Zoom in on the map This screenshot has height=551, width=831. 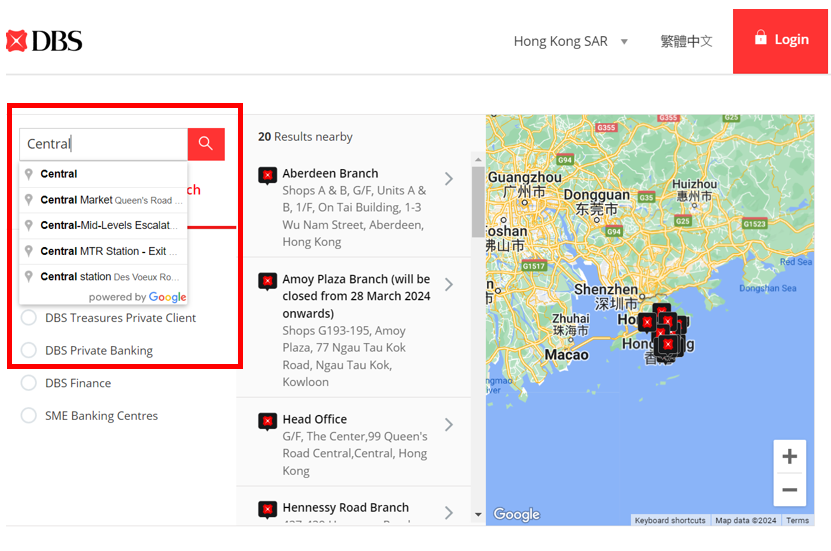(789, 457)
